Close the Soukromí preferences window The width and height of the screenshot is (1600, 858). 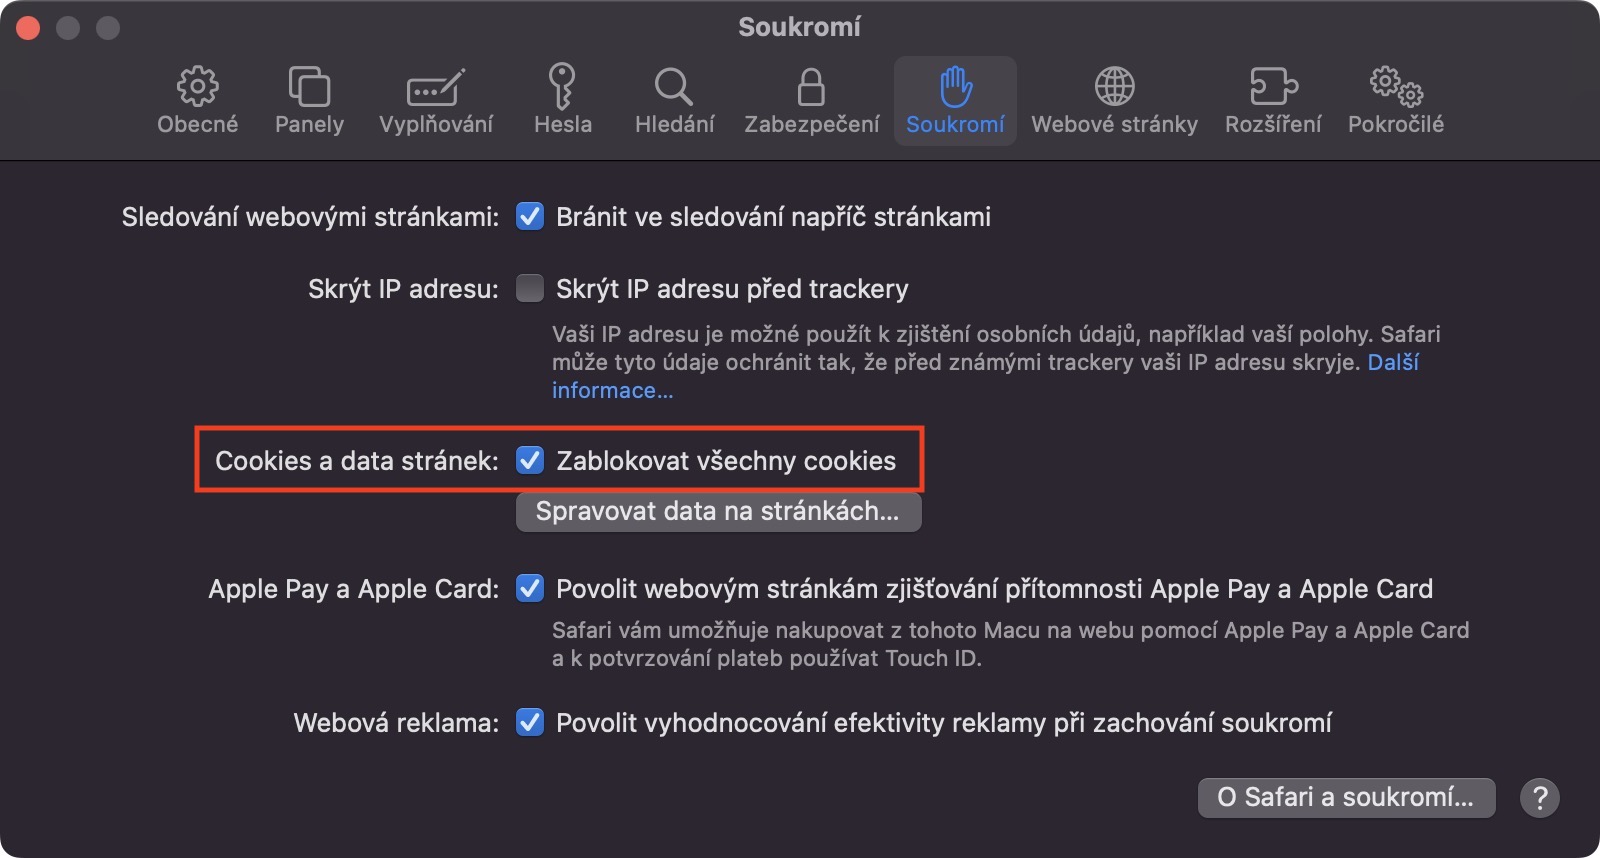pyautogui.click(x=28, y=28)
